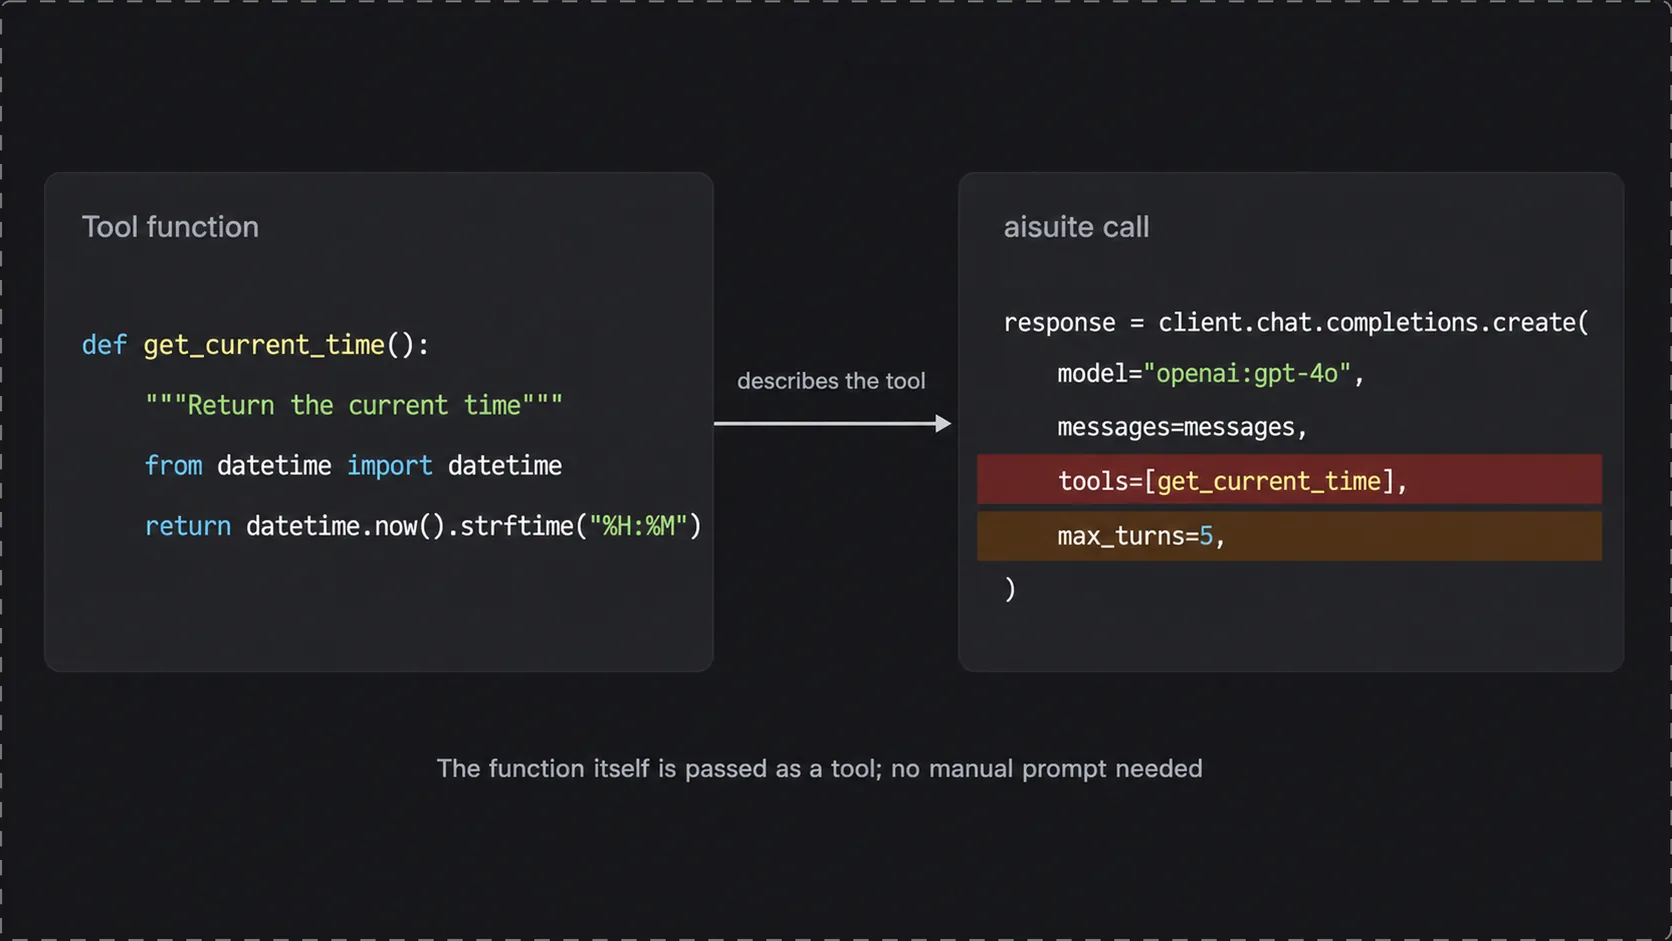Click the 'model="openai:gpt-4o"' line
The height and width of the screenshot is (941, 1672).
[1210, 374]
